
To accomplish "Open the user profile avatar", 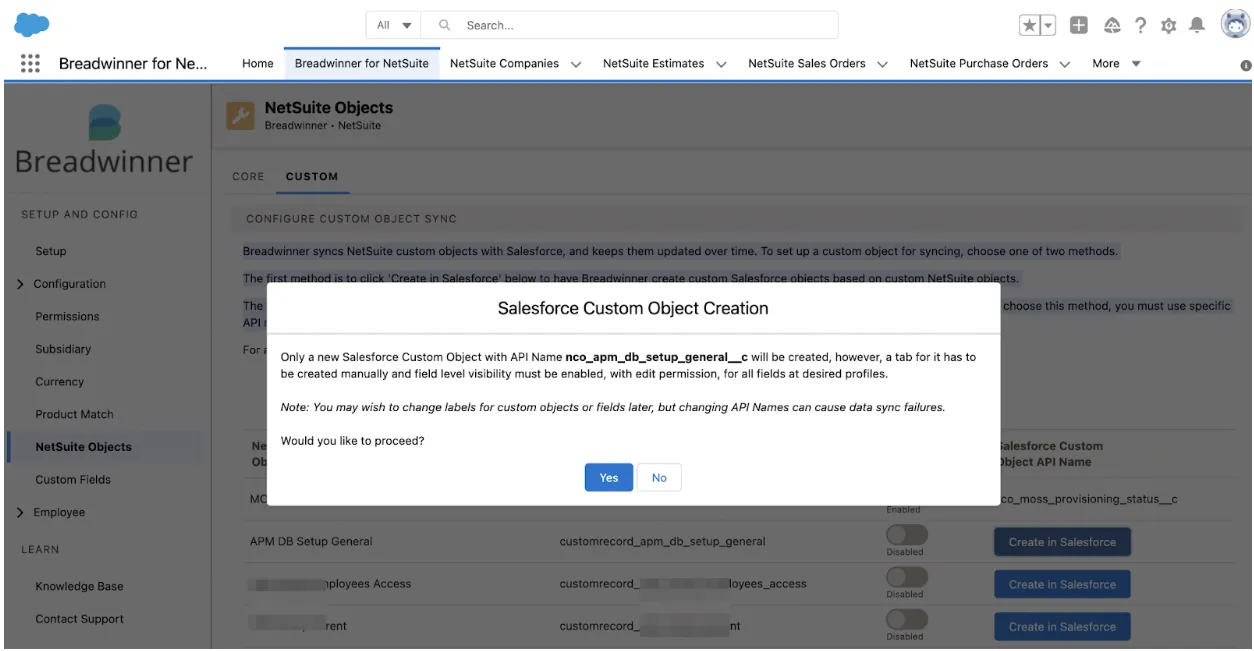I will tap(1236, 25).
